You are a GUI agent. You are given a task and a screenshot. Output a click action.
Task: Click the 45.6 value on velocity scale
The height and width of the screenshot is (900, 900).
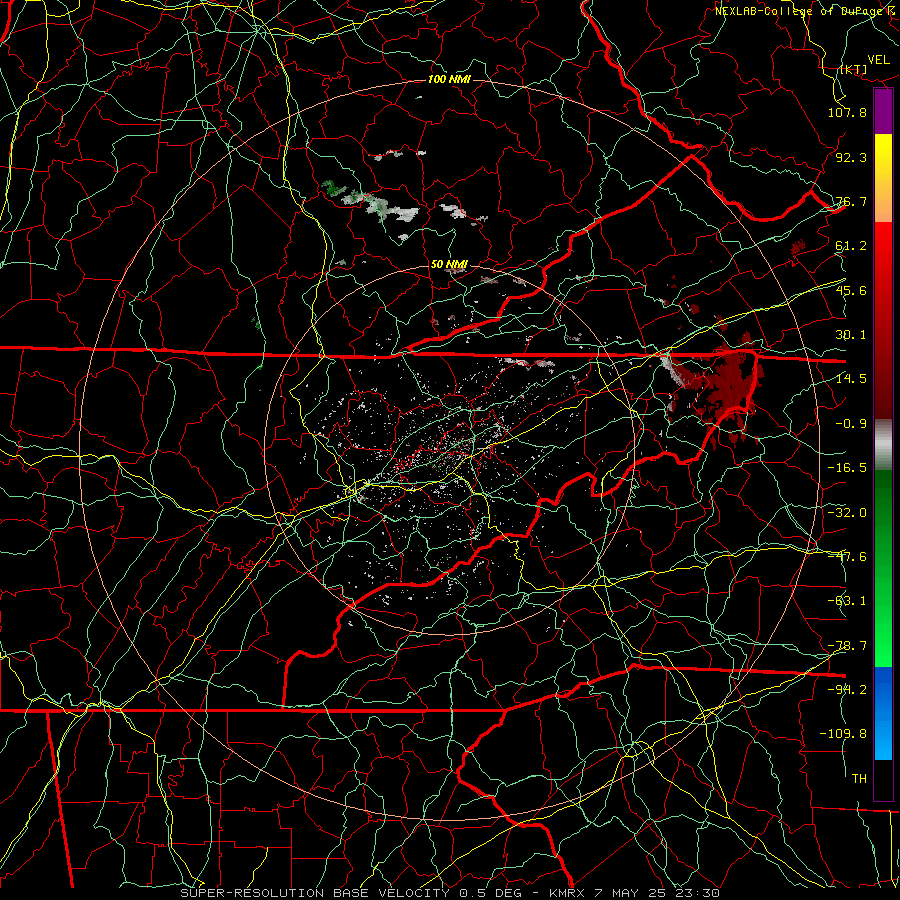pyautogui.click(x=851, y=290)
